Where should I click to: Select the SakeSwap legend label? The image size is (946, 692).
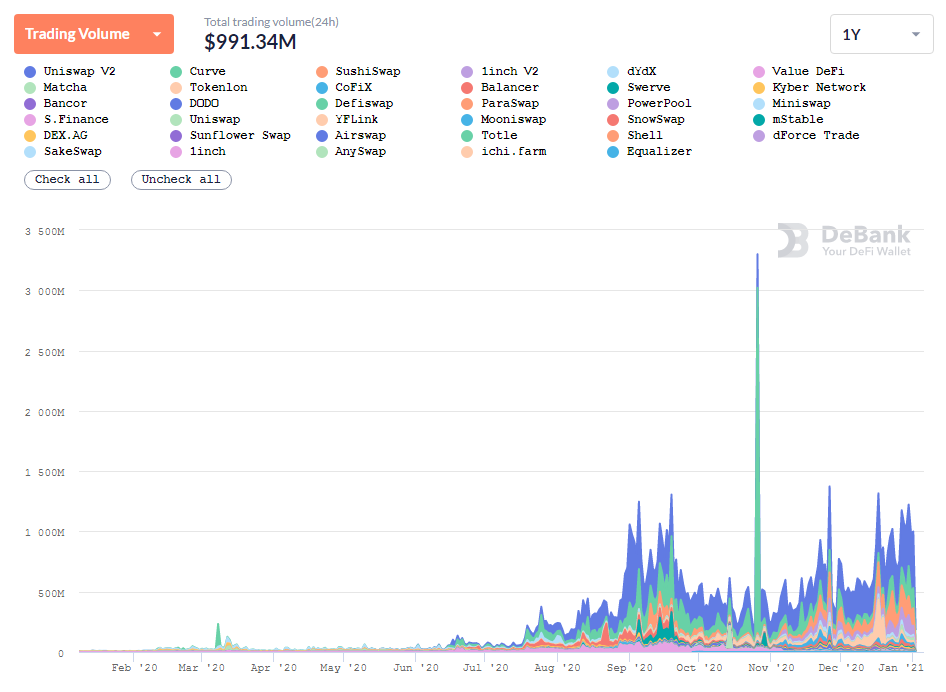click(x=72, y=151)
